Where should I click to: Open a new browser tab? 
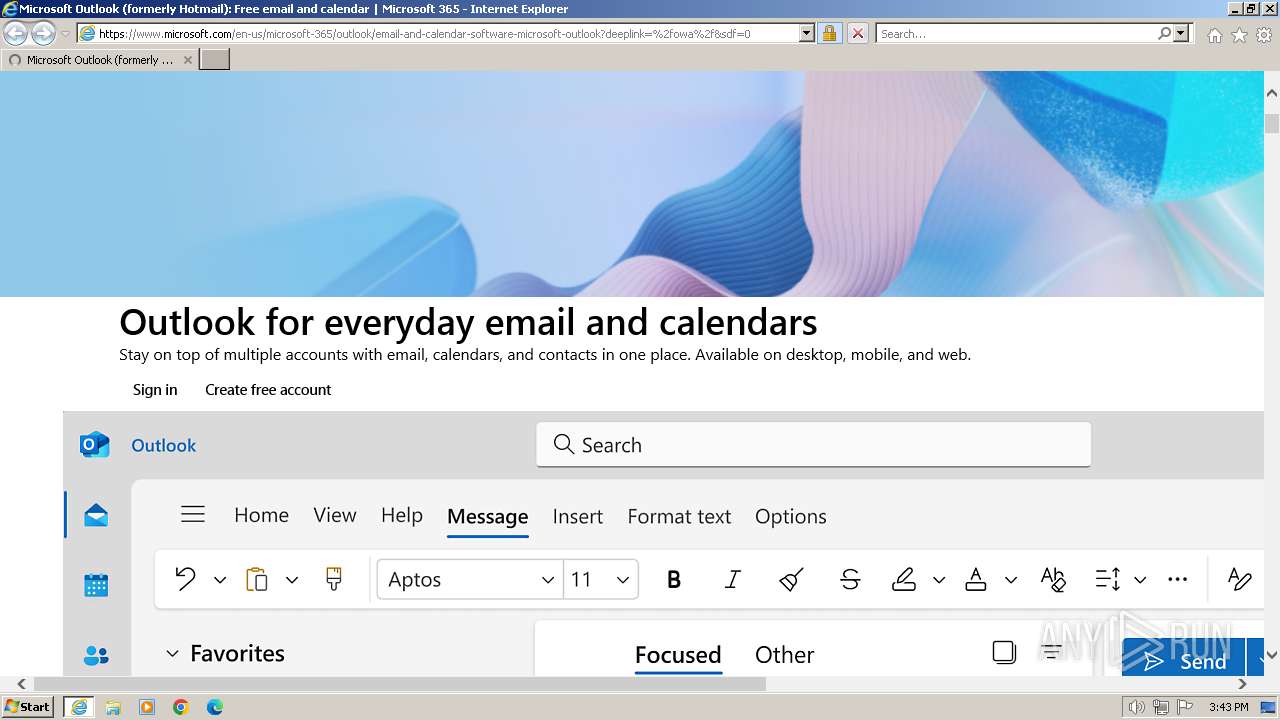(x=215, y=60)
